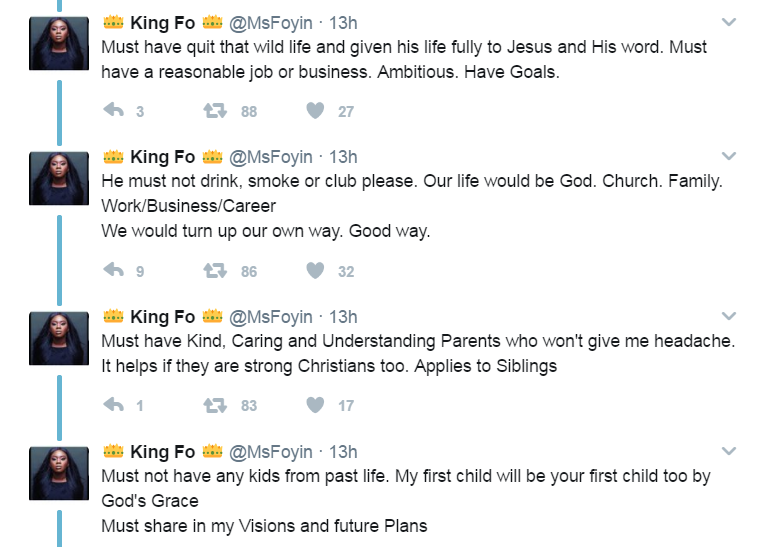
Task: Open the King Fo profile name on the first tweet
Action: click(x=162, y=23)
